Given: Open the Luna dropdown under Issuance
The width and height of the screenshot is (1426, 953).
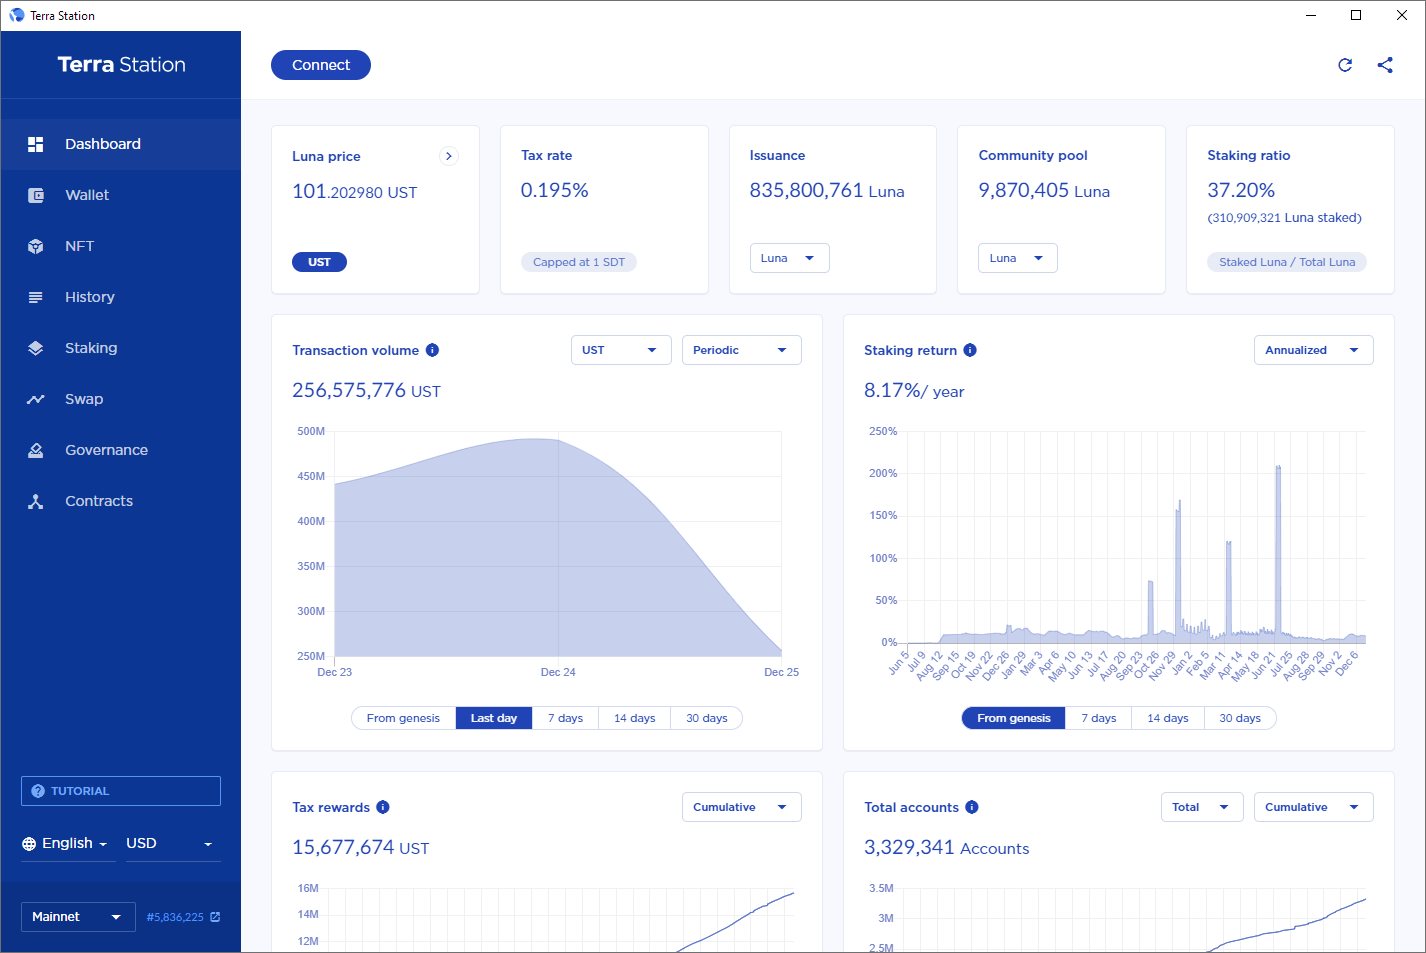Looking at the screenshot, I should pos(789,257).
